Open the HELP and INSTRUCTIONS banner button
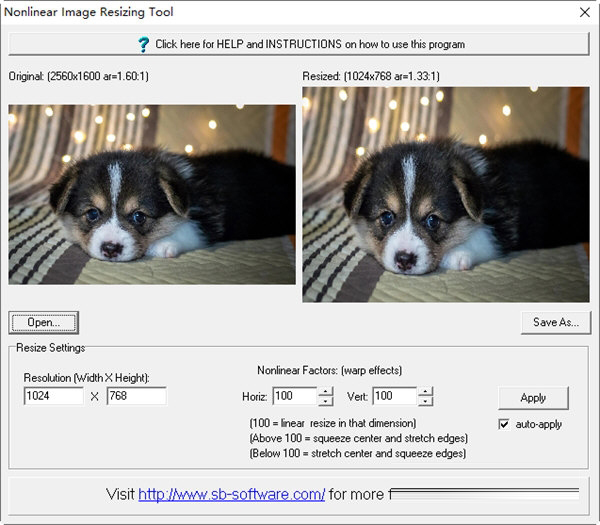Image resolution: width=600 pixels, height=525 pixels. coord(298,44)
